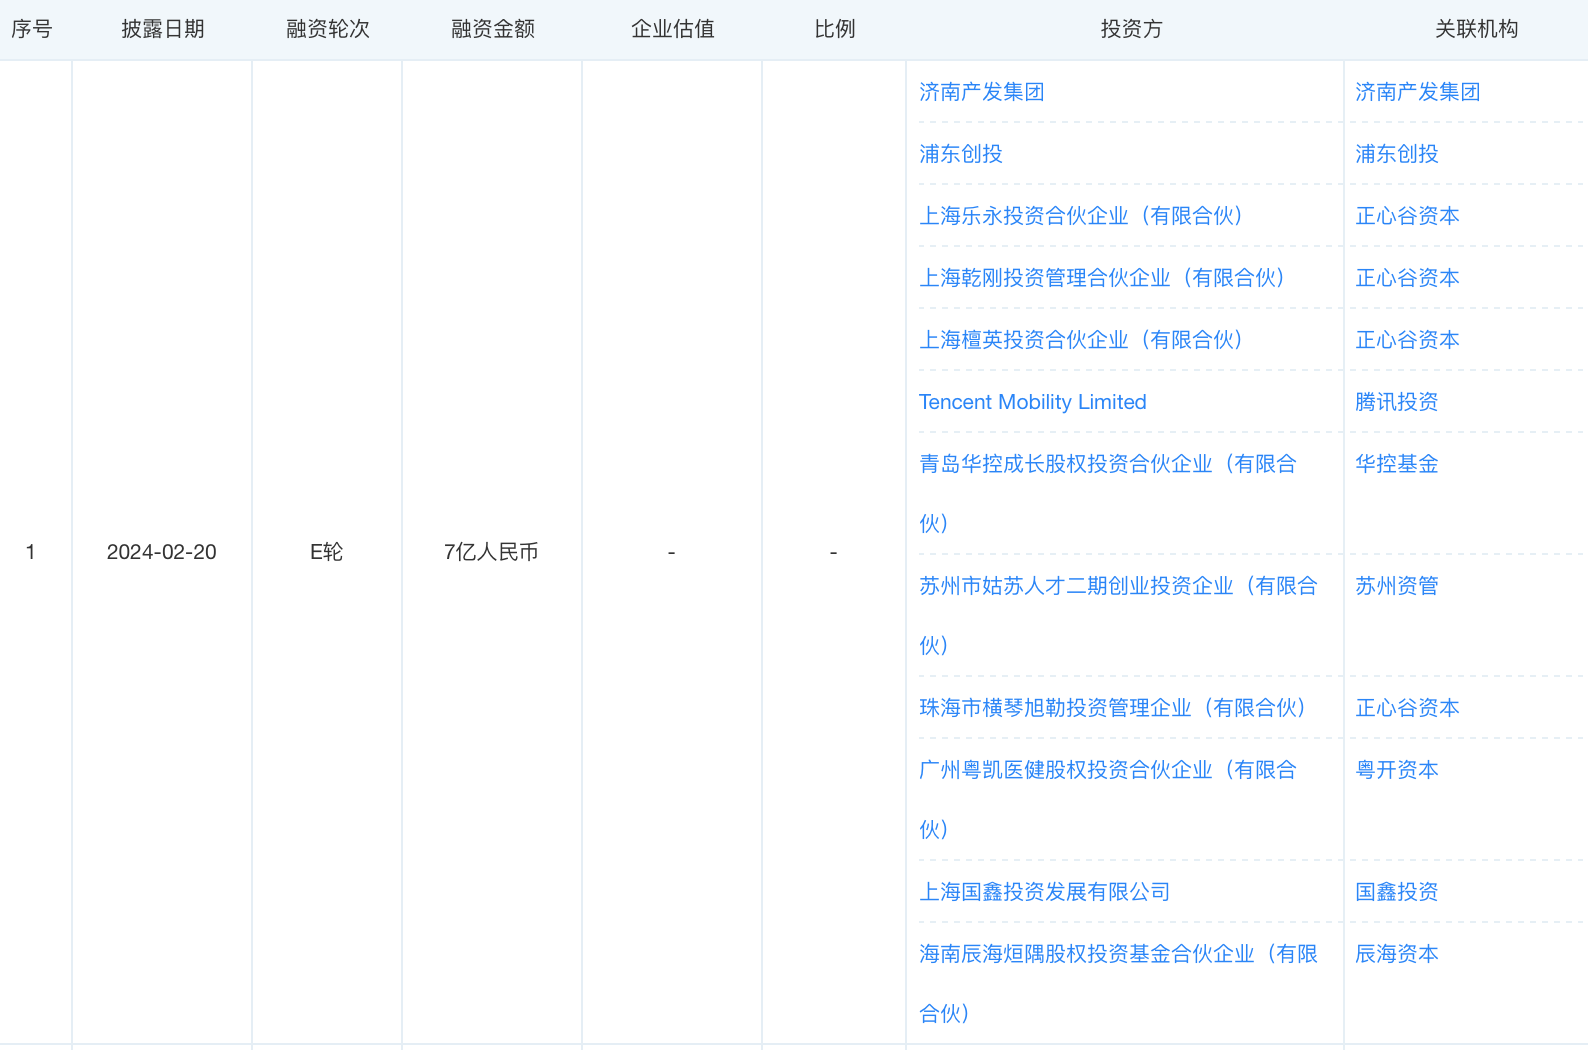
Task: Open investor 珠海市横琴旭勒投资管理企业
Action: point(1113,708)
